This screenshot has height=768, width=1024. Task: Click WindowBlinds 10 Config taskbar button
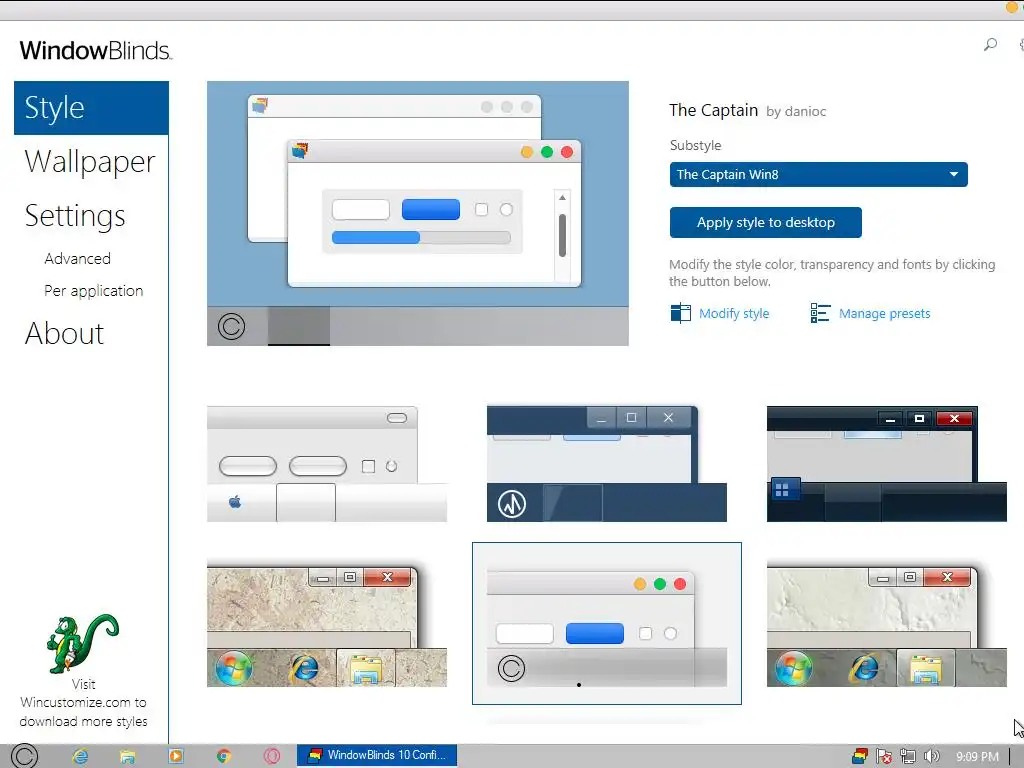(377, 756)
